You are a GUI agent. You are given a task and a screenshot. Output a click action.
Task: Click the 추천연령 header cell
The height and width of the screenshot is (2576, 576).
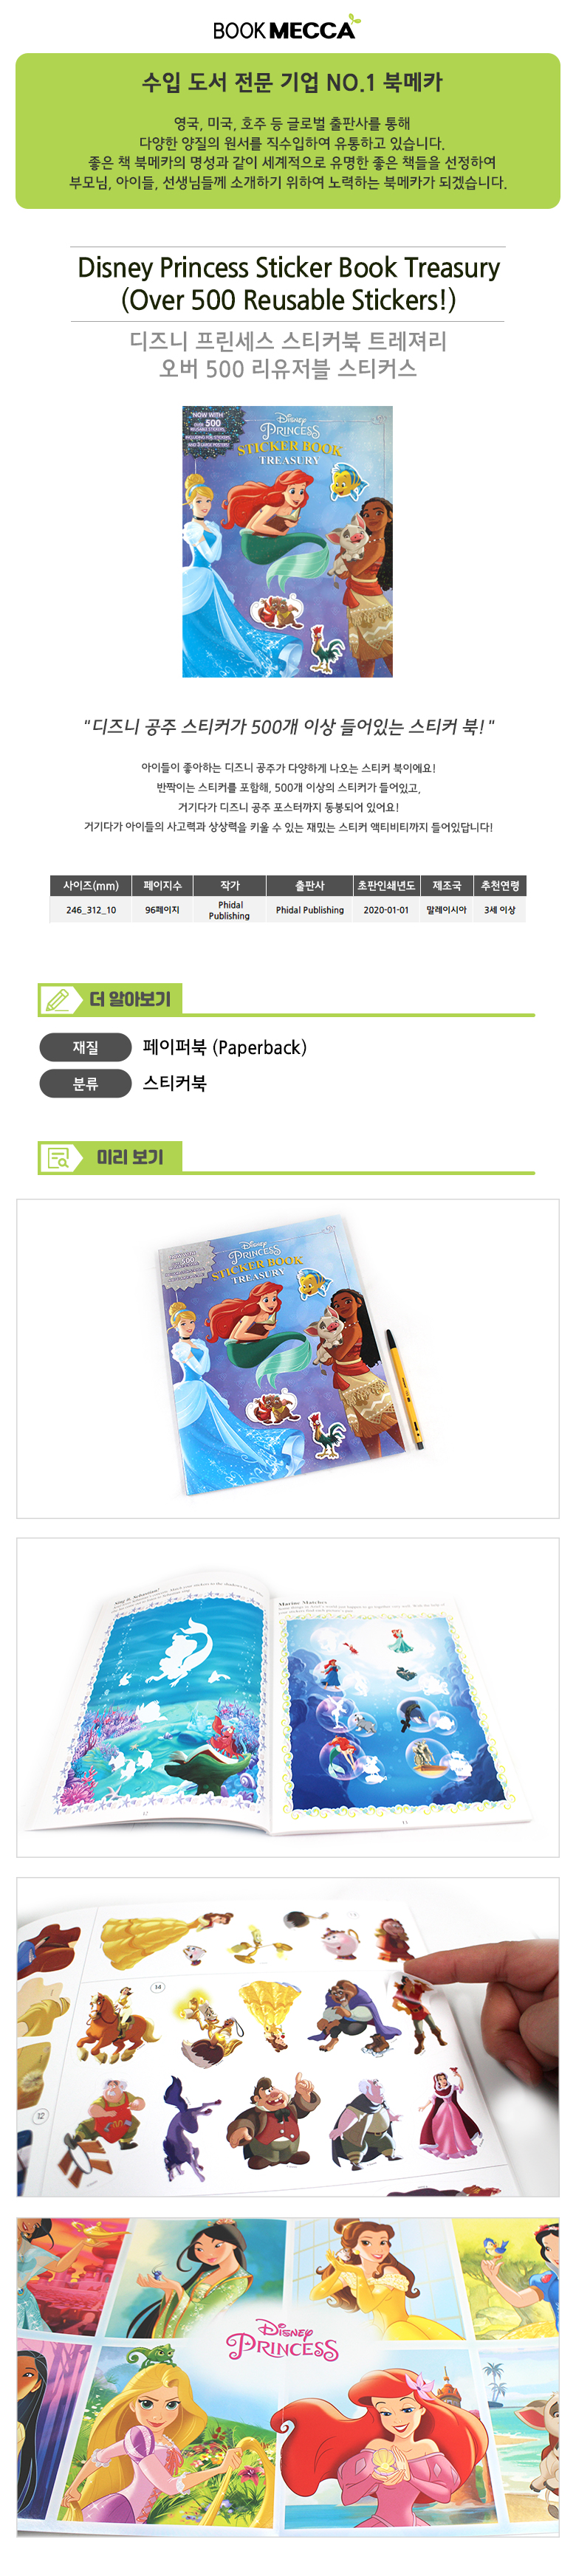click(x=500, y=885)
